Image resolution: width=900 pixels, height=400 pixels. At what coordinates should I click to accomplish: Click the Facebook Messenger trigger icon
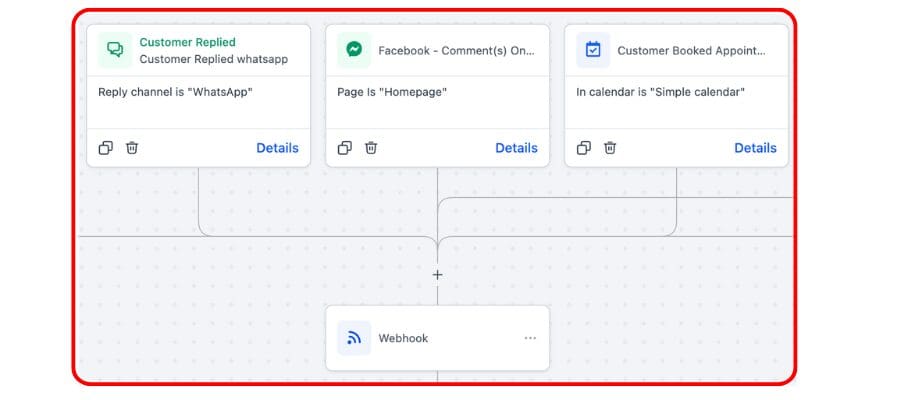[354, 50]
